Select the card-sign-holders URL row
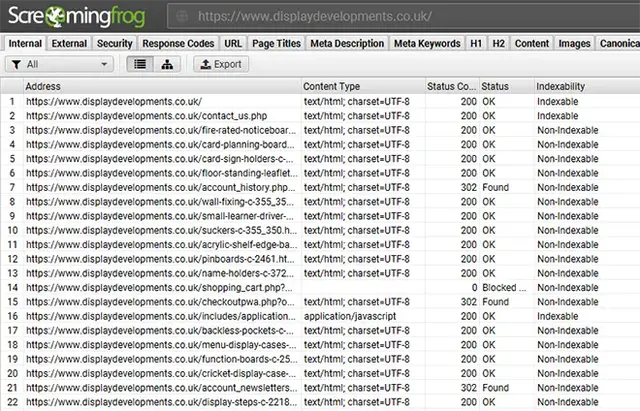 pos(160,159)
